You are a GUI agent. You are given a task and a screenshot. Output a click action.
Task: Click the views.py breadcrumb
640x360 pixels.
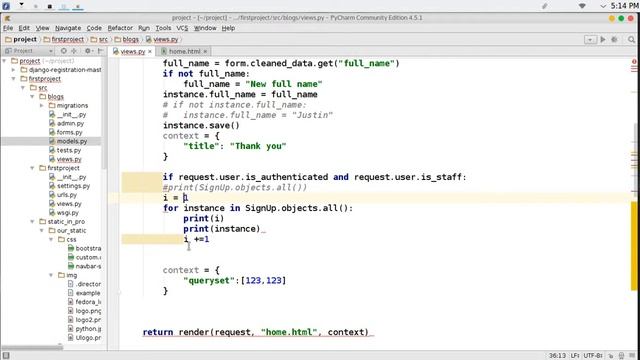[x=162, y=40]
